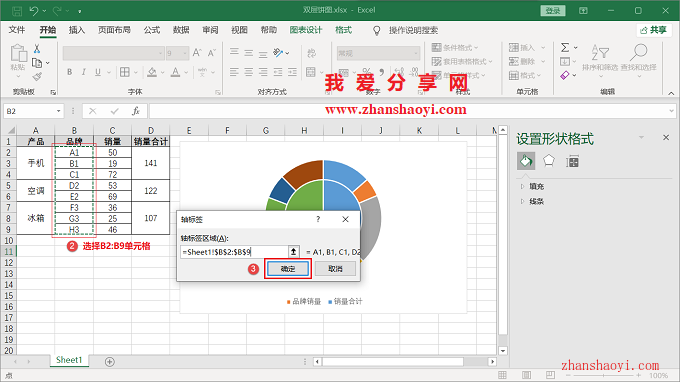Add a new sheet with plus icon

pos(110,362)
